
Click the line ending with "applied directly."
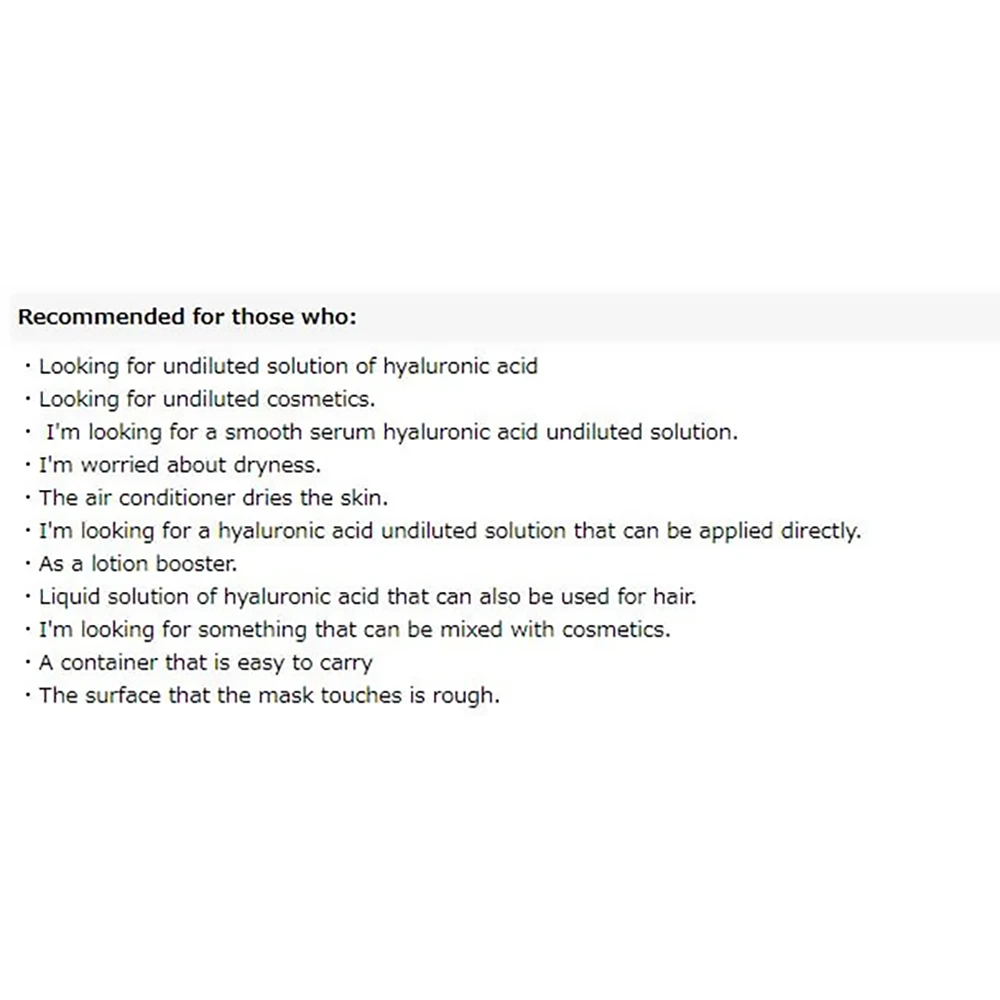click(x=449, y=531)
